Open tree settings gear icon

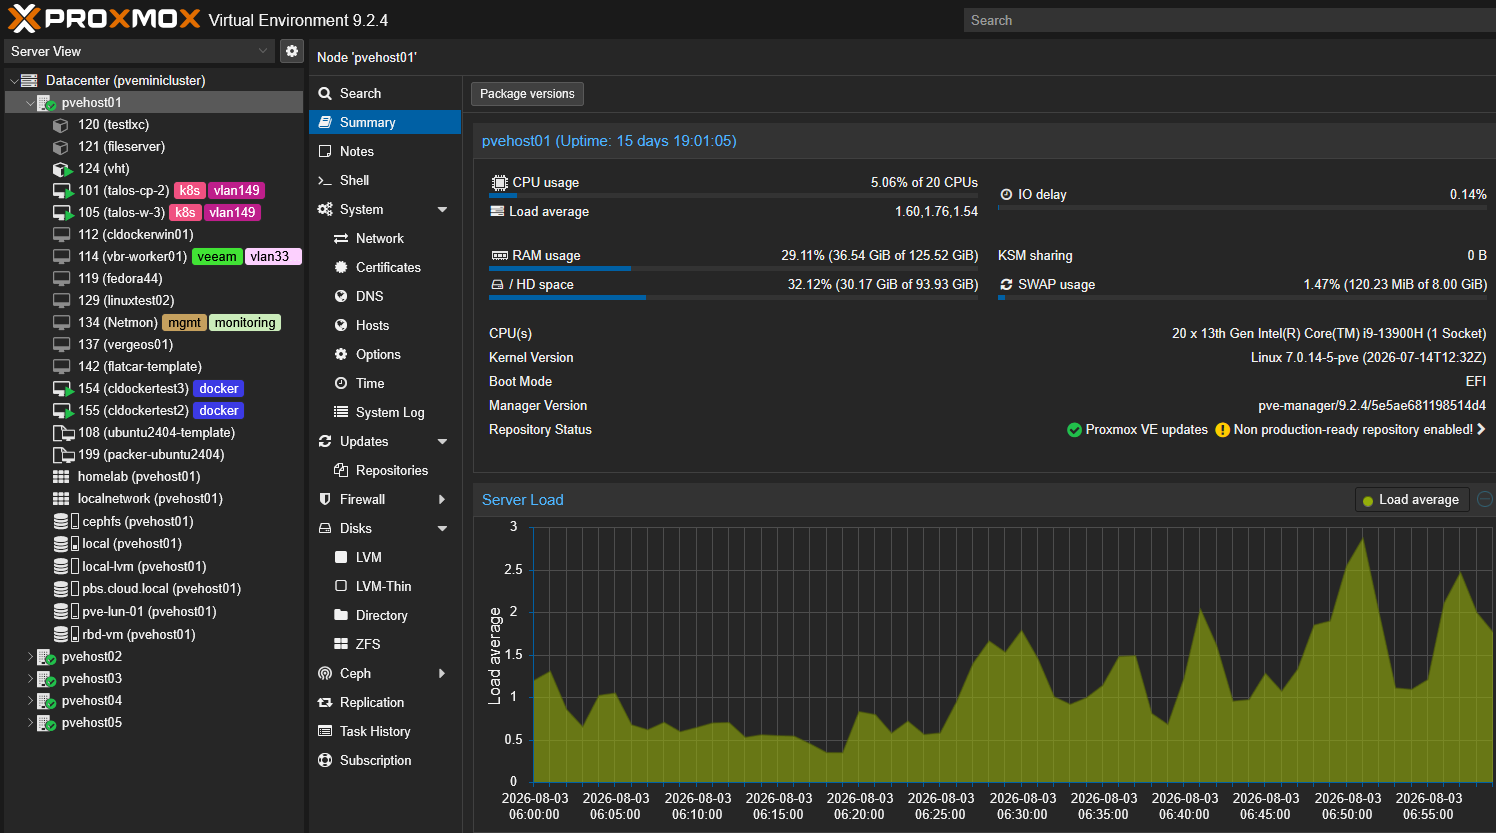coord(292,51)
